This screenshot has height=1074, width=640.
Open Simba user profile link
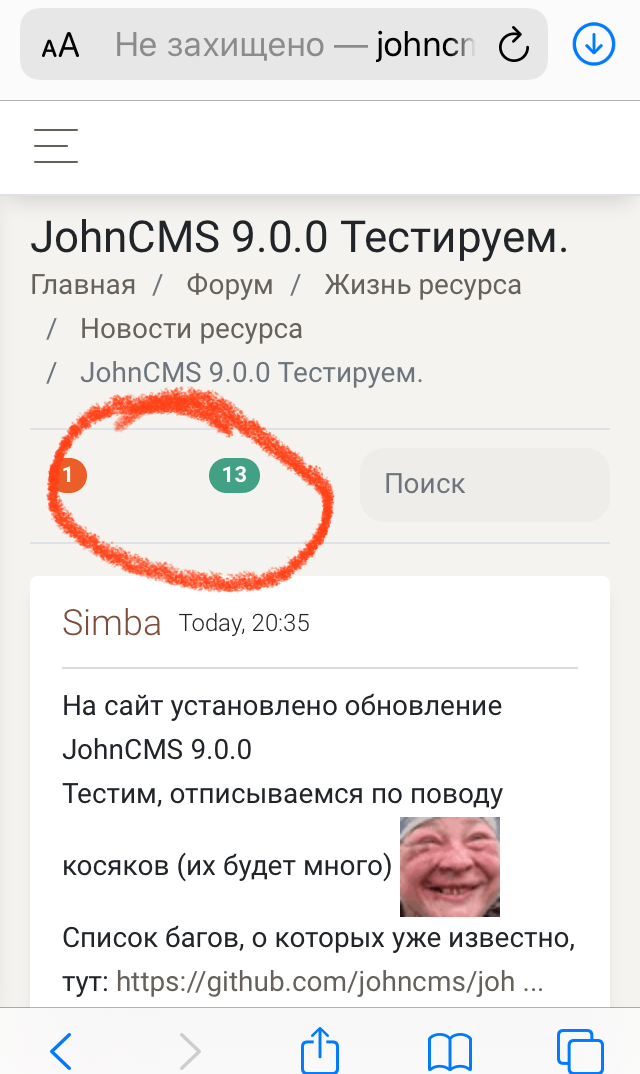point(112,623)
